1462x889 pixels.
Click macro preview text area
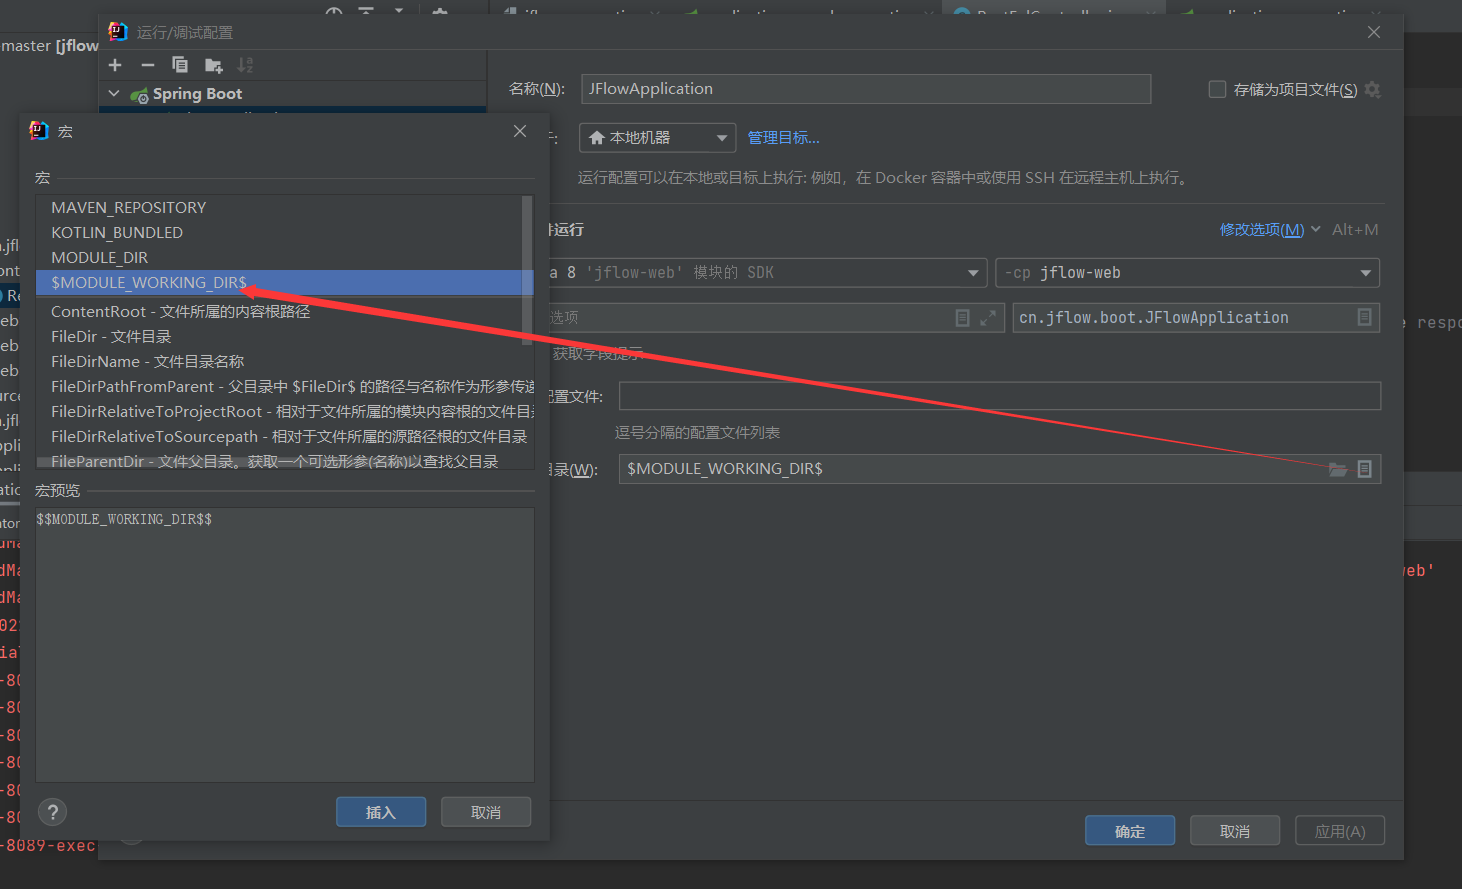click(284, 645)
